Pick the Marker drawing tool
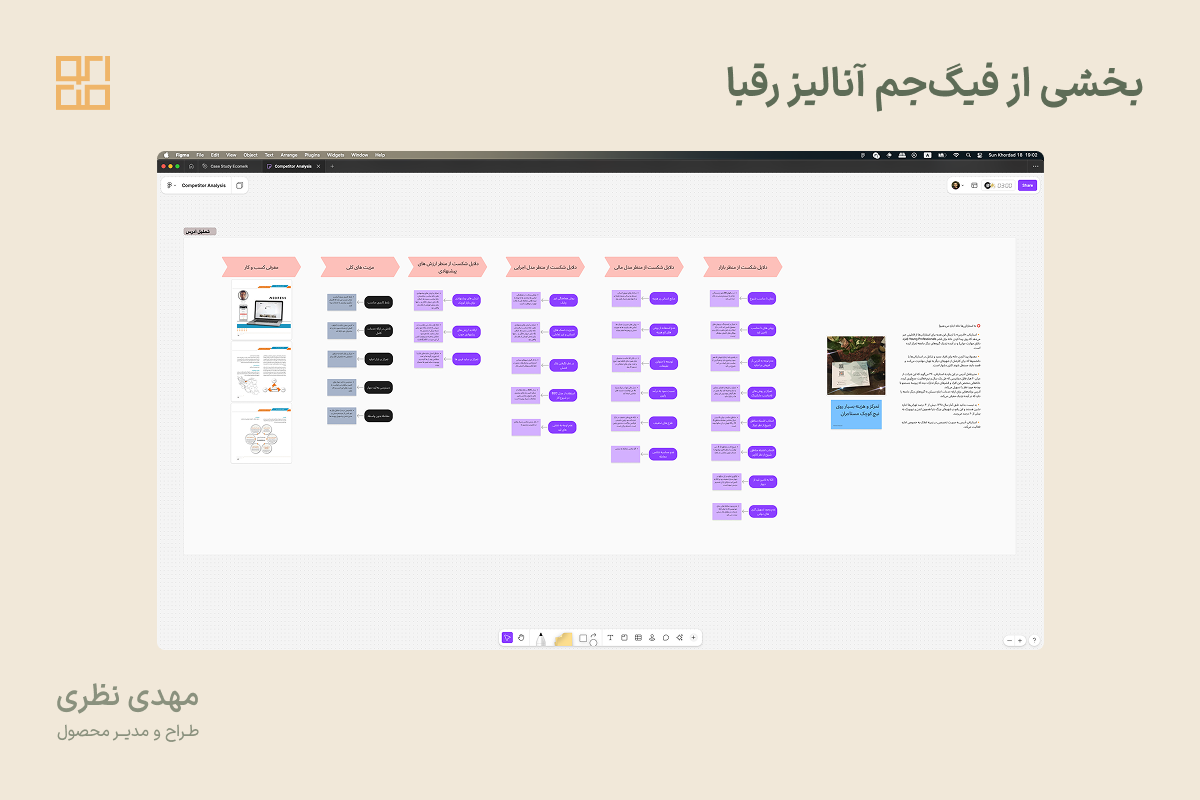The image size is (1200, 800). tap(541, 637)
